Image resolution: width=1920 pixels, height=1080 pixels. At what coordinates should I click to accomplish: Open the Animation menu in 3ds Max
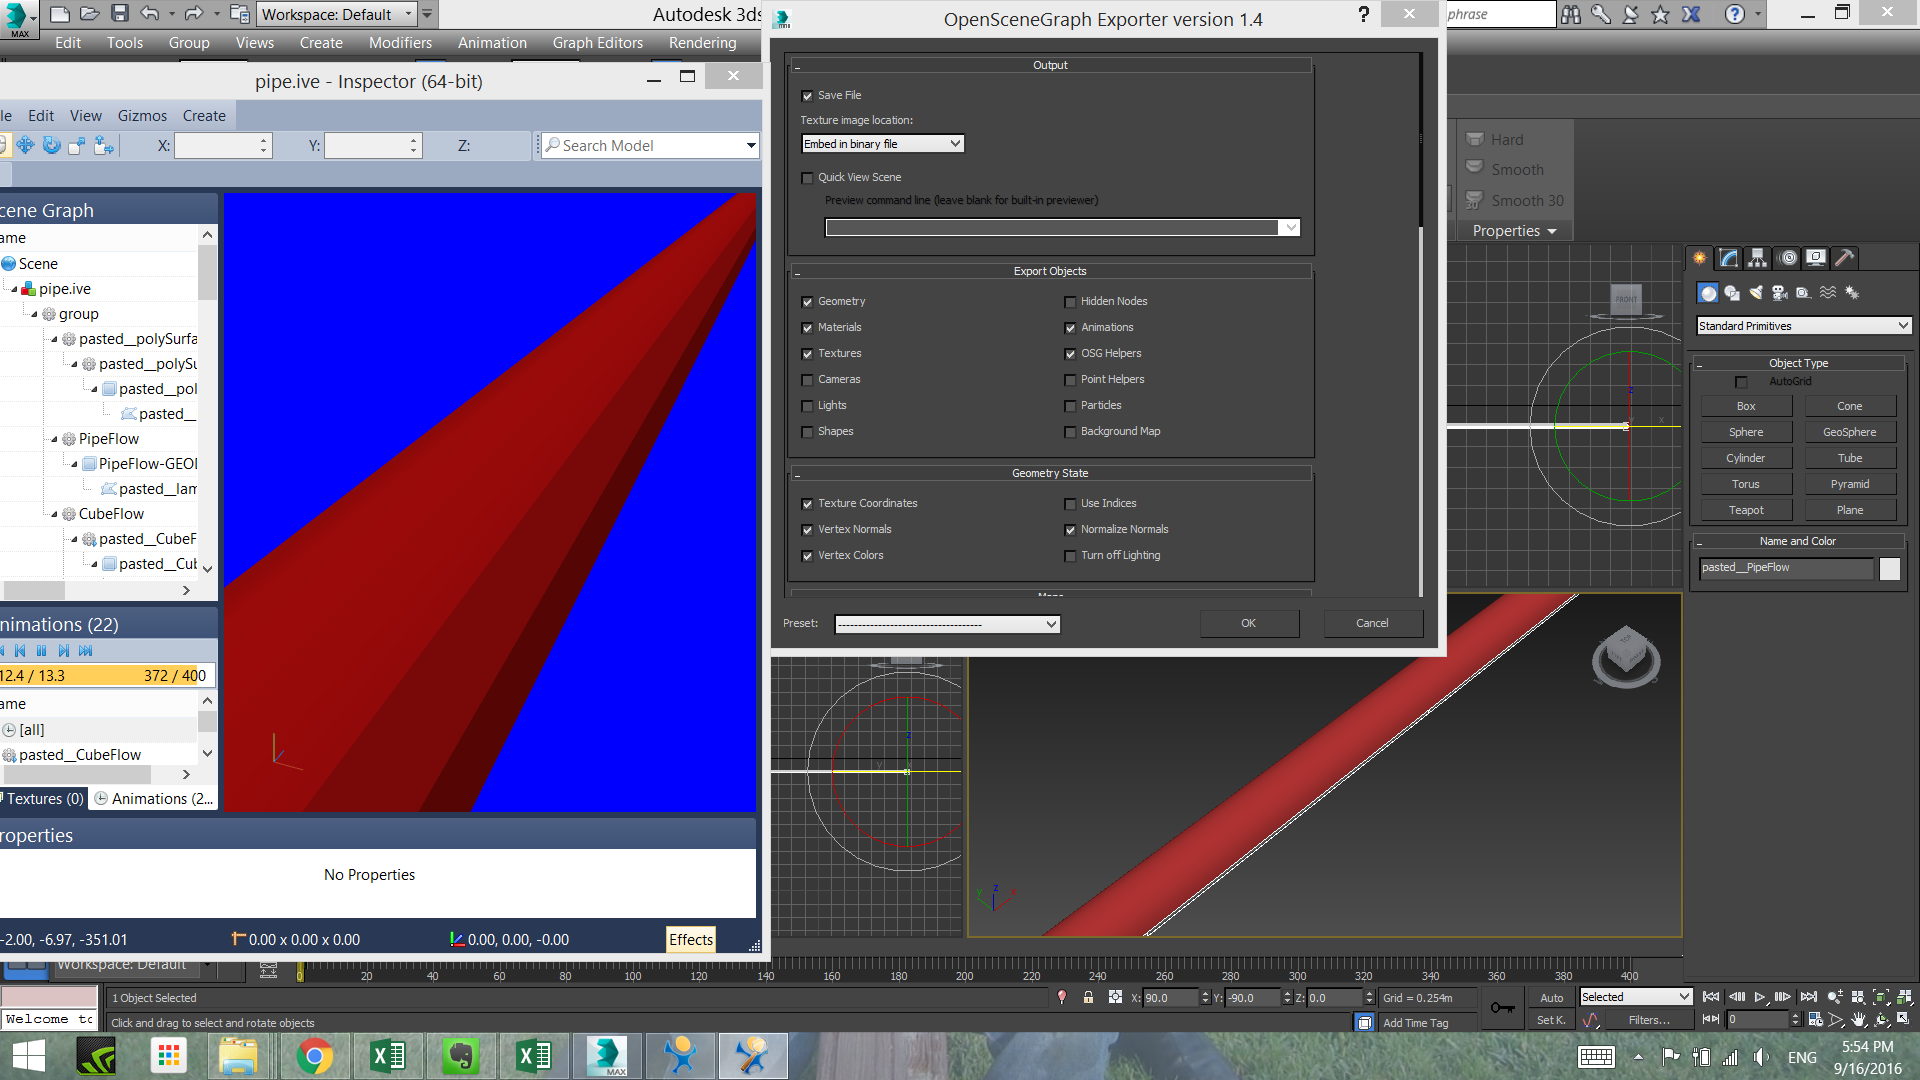point(492,43)
